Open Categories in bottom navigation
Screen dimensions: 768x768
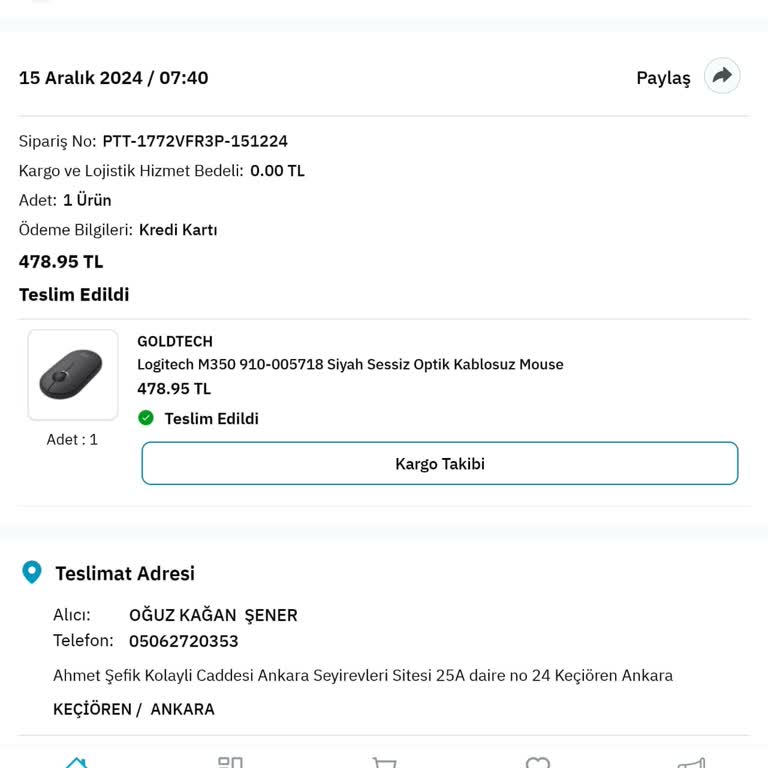230,762
